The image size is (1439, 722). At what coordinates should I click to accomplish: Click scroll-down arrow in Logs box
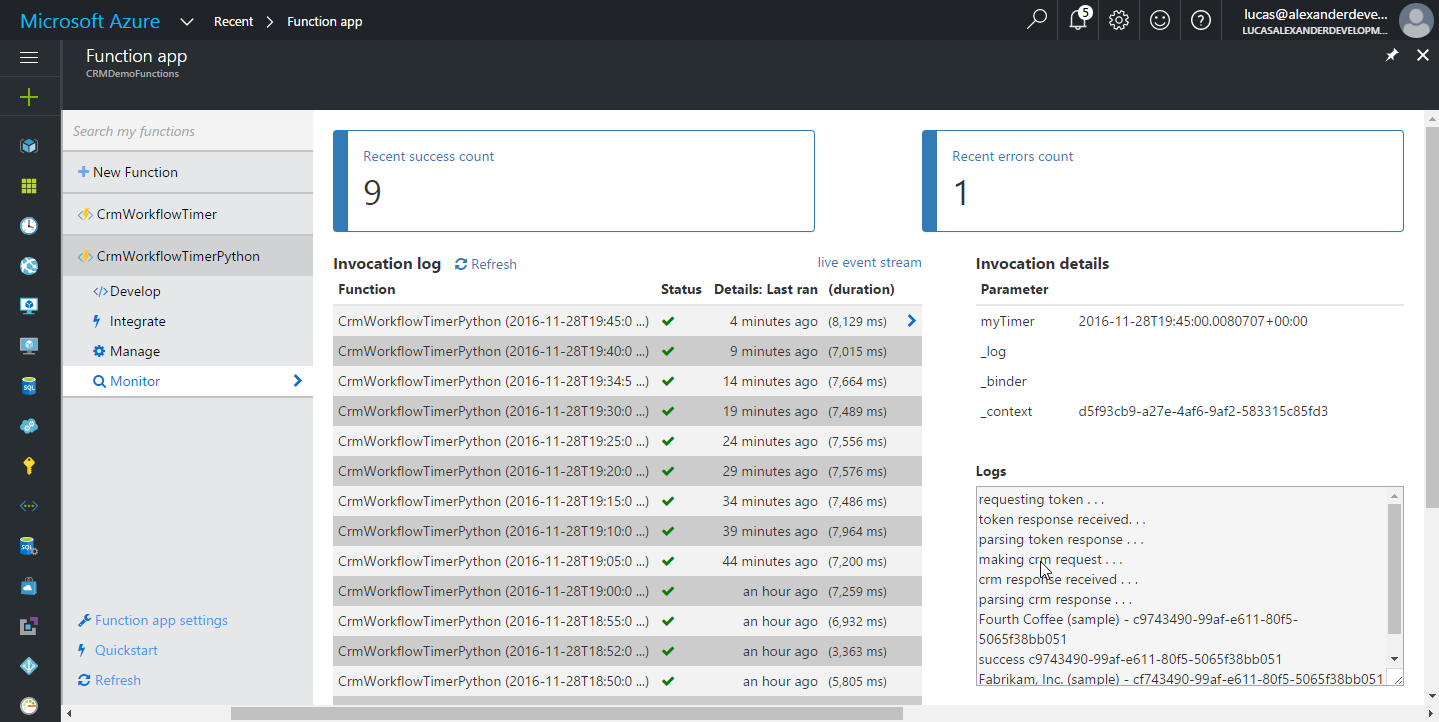point(1394,659)
